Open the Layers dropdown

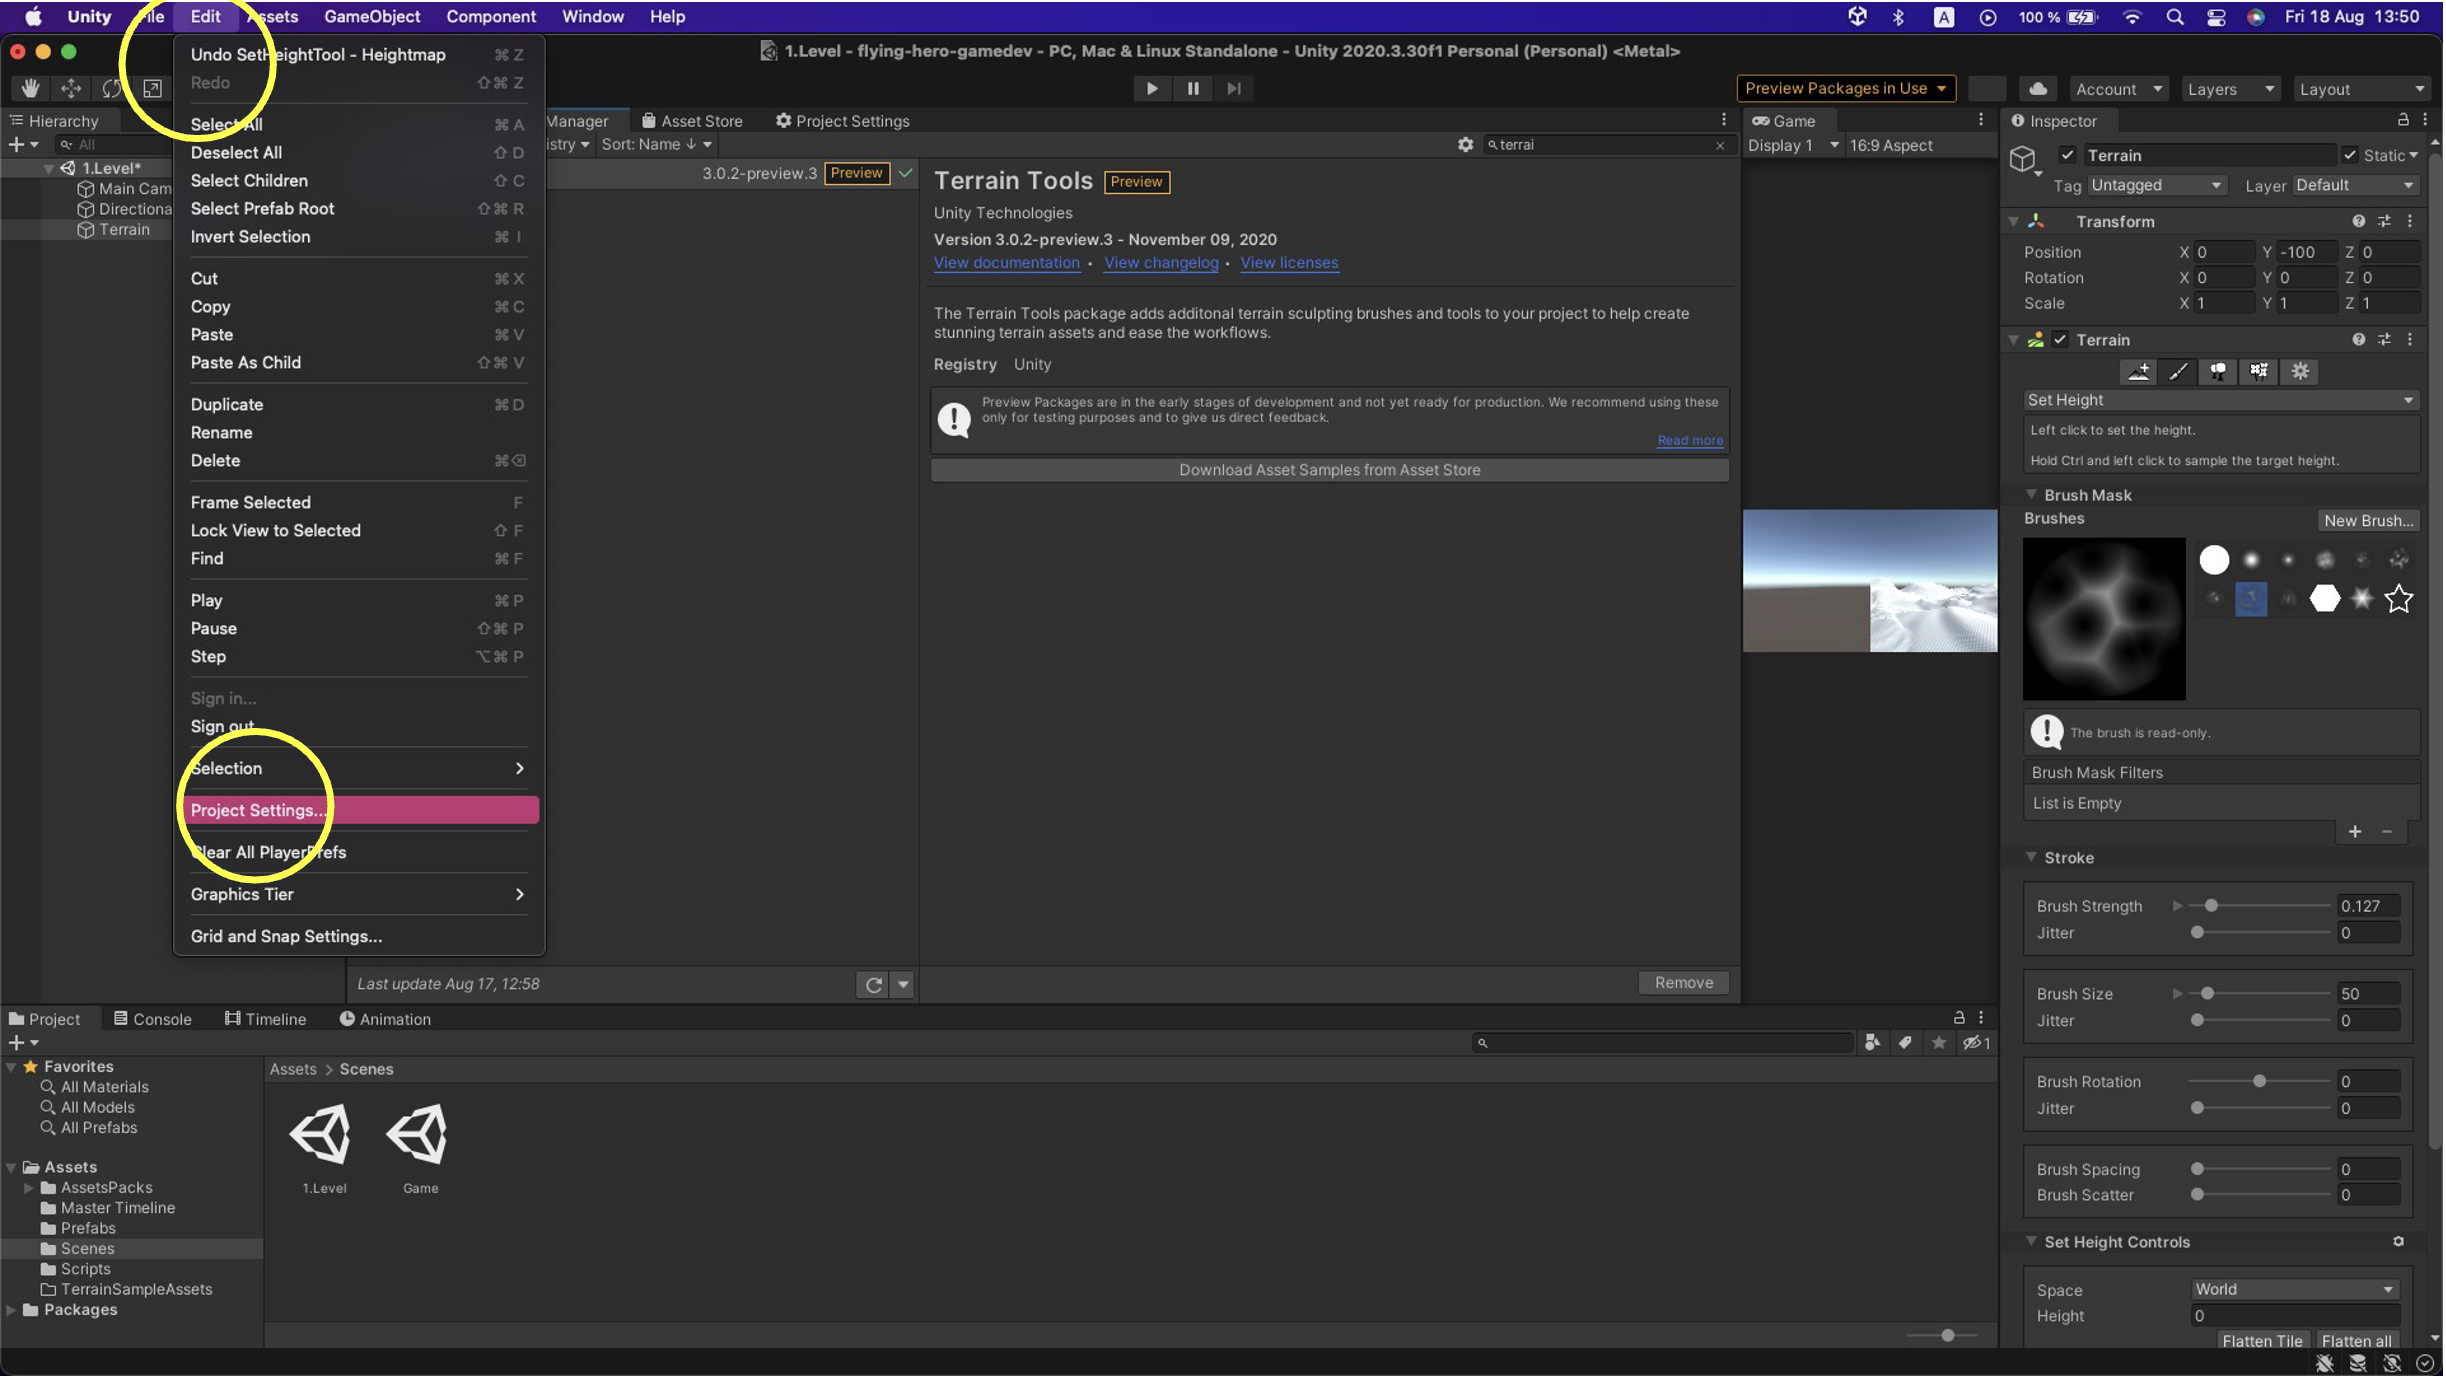[x=2230, y=89]
